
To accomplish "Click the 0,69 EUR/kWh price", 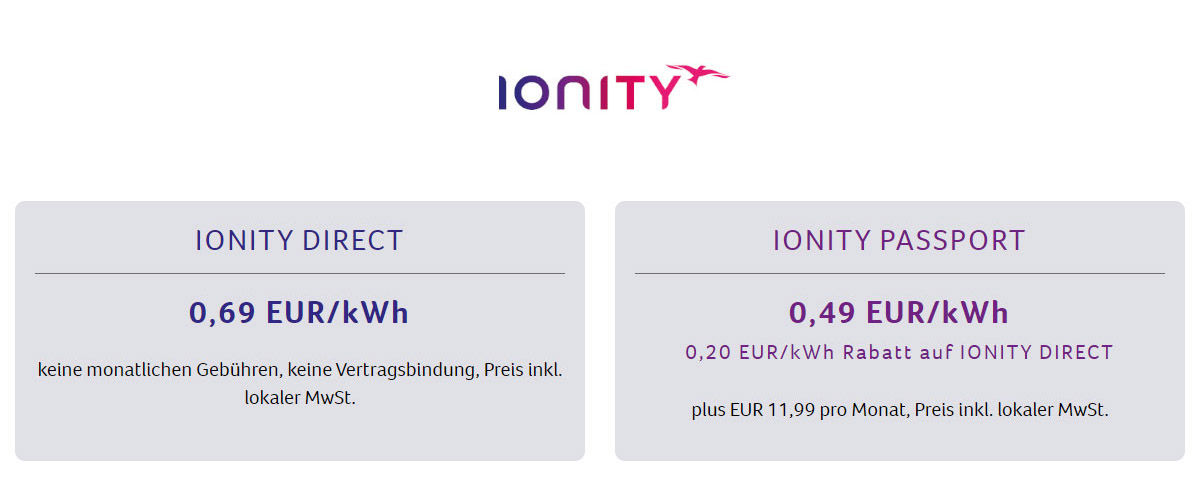I will click(299, 313).
